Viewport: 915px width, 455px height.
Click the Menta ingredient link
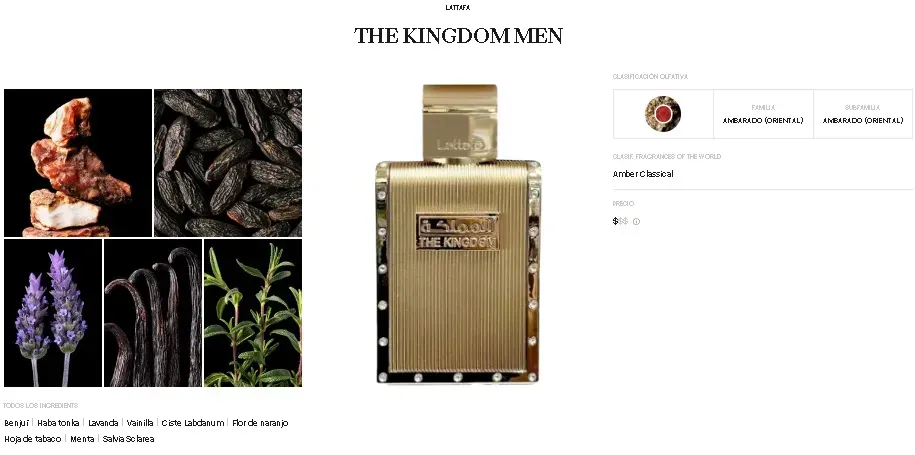82,439
